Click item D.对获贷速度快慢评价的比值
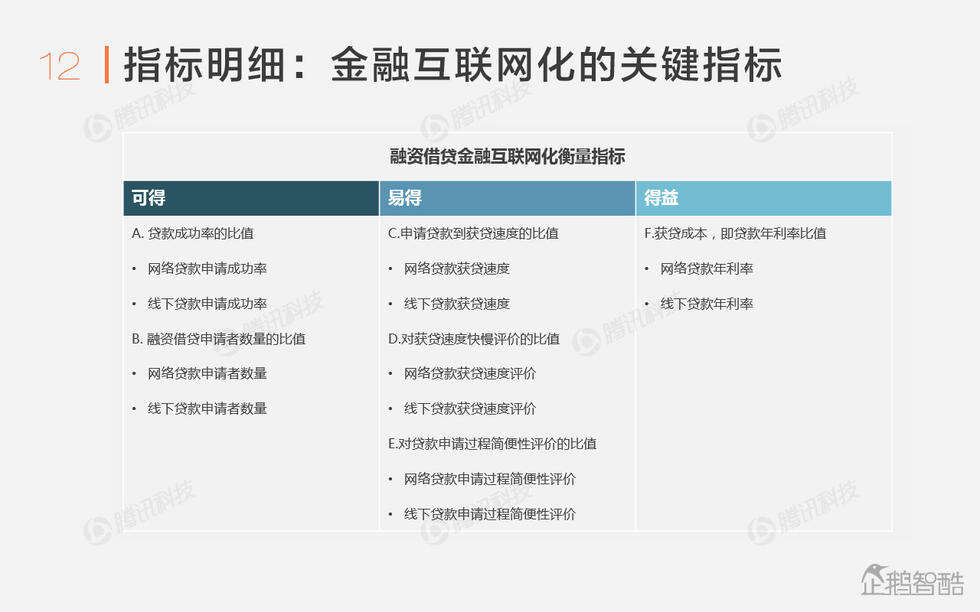 [x=473, y=338]
